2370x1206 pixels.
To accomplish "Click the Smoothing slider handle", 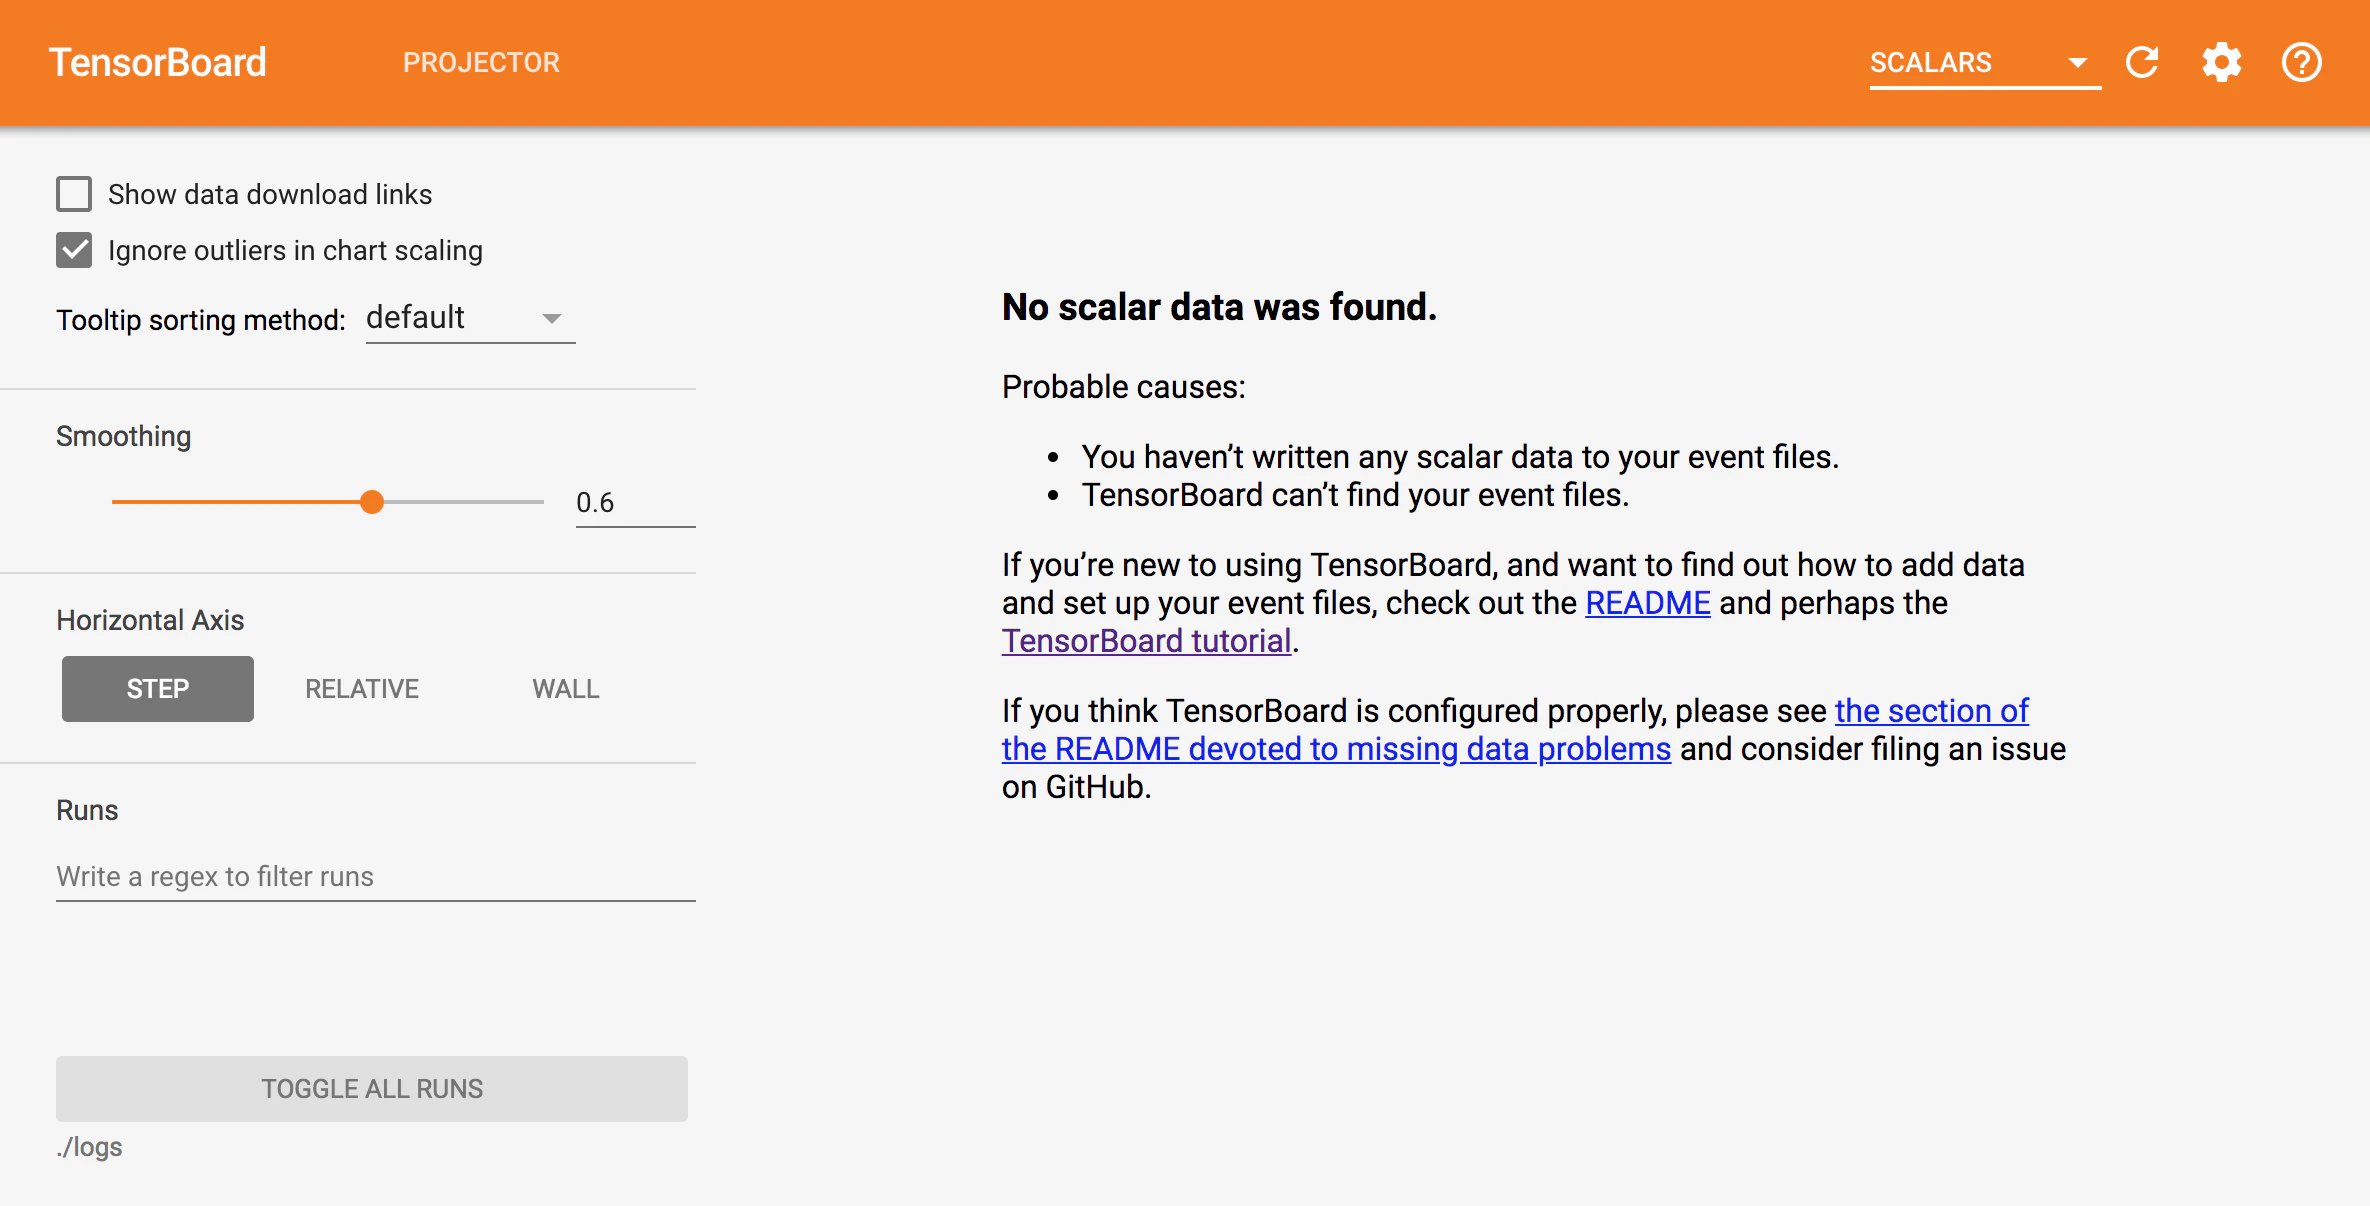I will point(372,502).
